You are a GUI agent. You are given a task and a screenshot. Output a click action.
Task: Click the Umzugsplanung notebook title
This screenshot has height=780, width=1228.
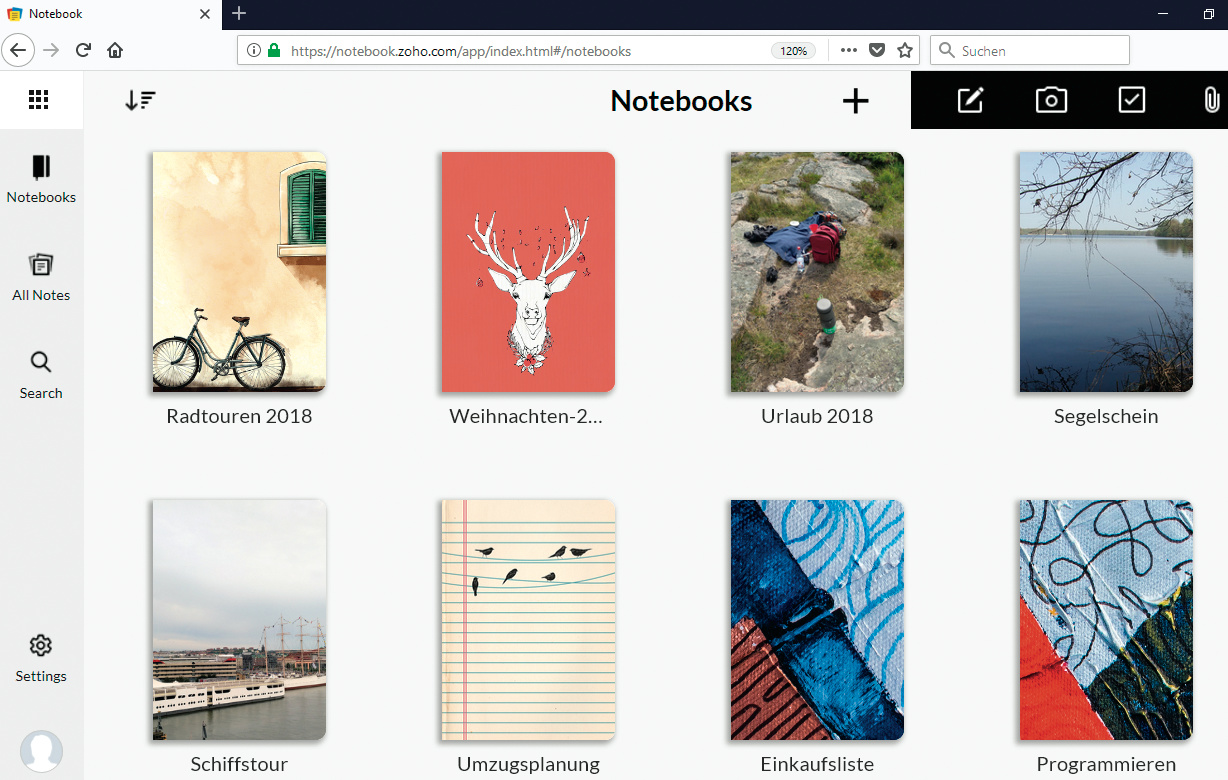[x=528, y=765]
